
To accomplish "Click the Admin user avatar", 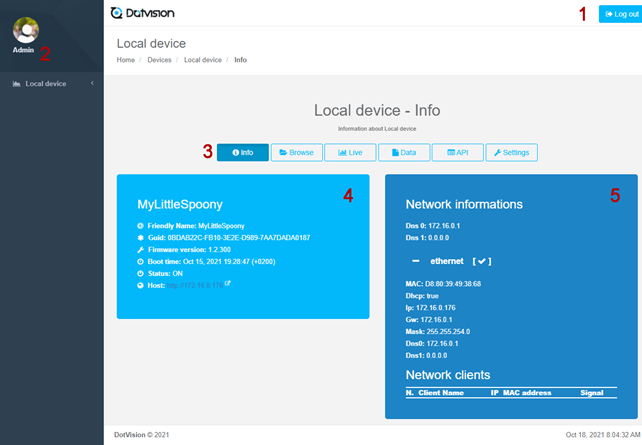I will [25, 30].
